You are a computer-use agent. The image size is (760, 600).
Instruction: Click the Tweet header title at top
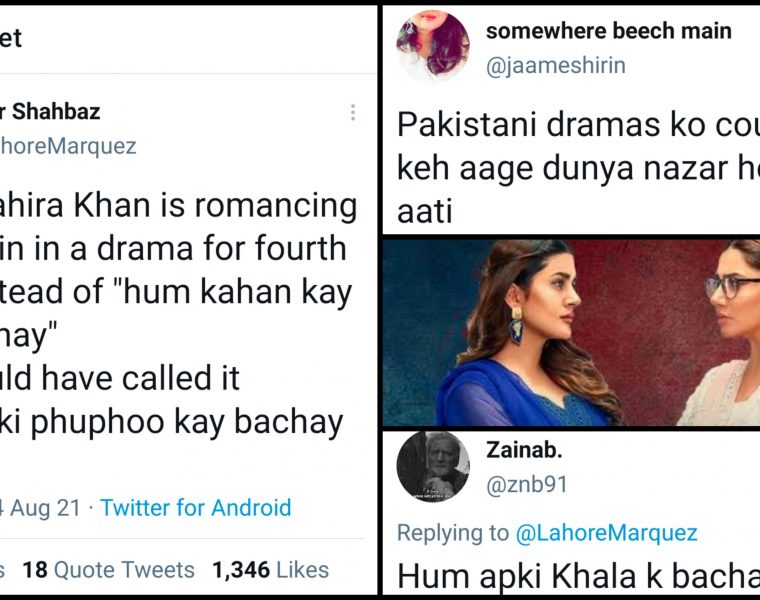click(x=10, y=39)
